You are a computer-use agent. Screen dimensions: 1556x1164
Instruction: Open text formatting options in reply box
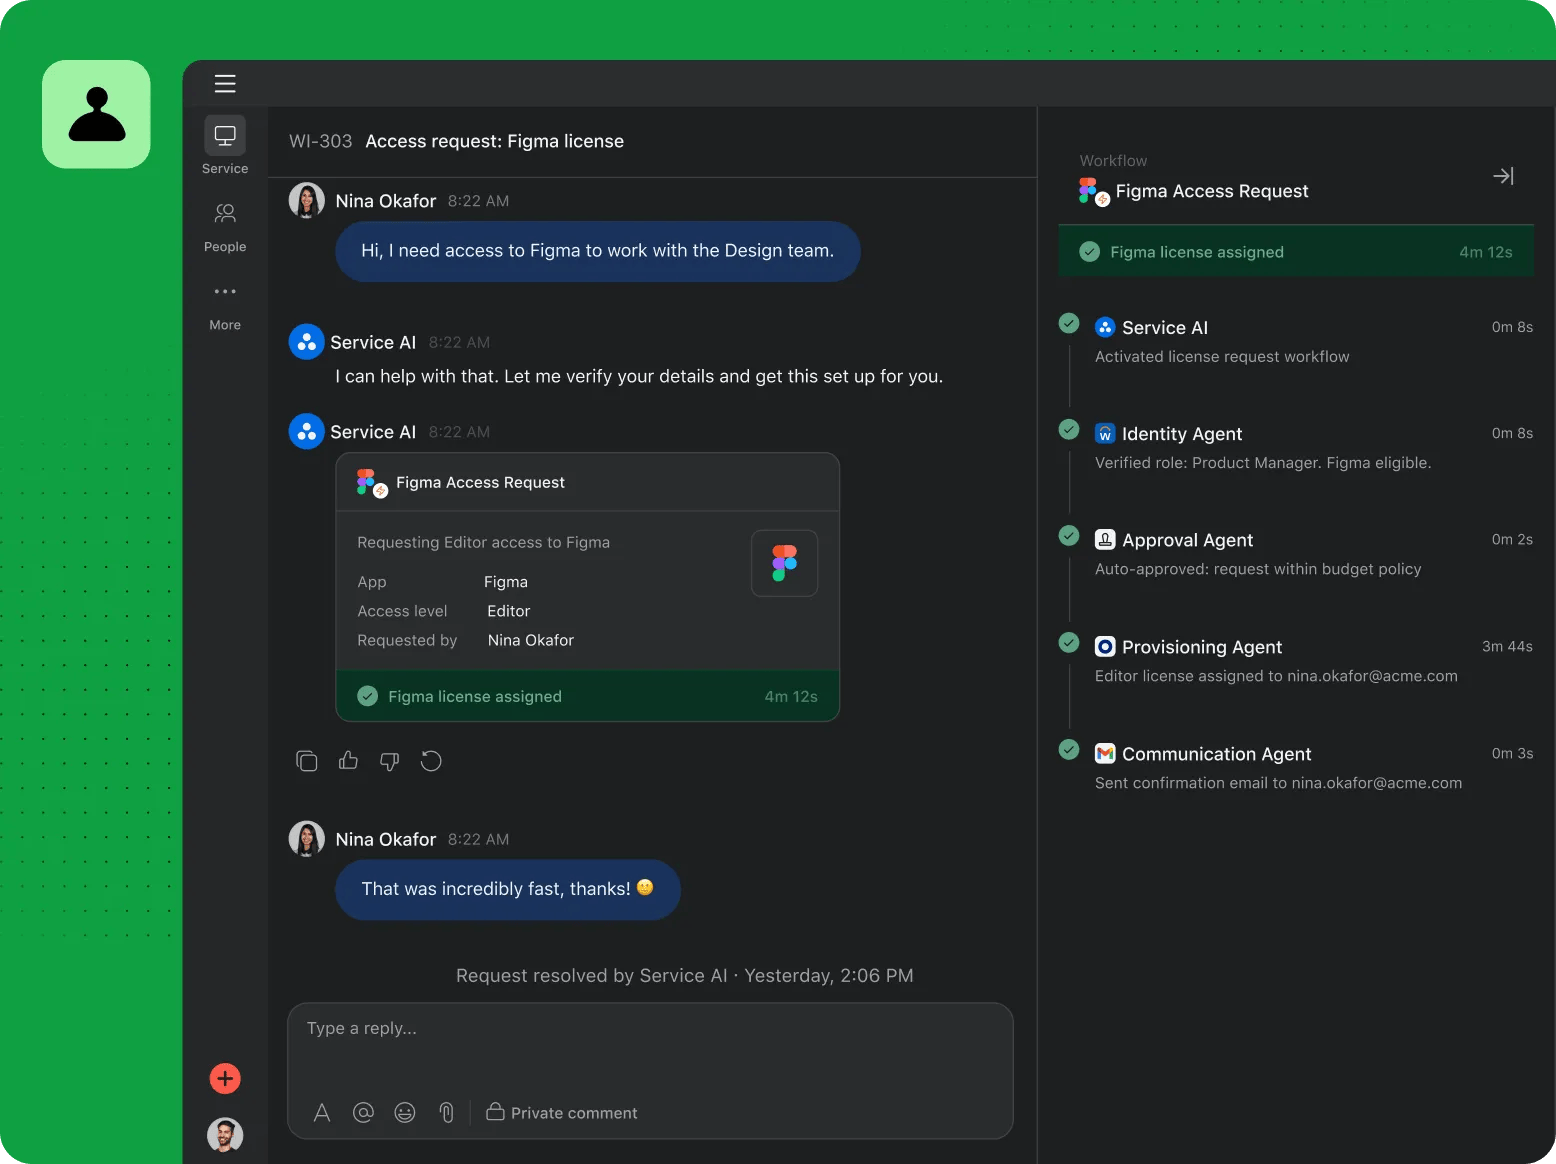[x=322, y=1113]
